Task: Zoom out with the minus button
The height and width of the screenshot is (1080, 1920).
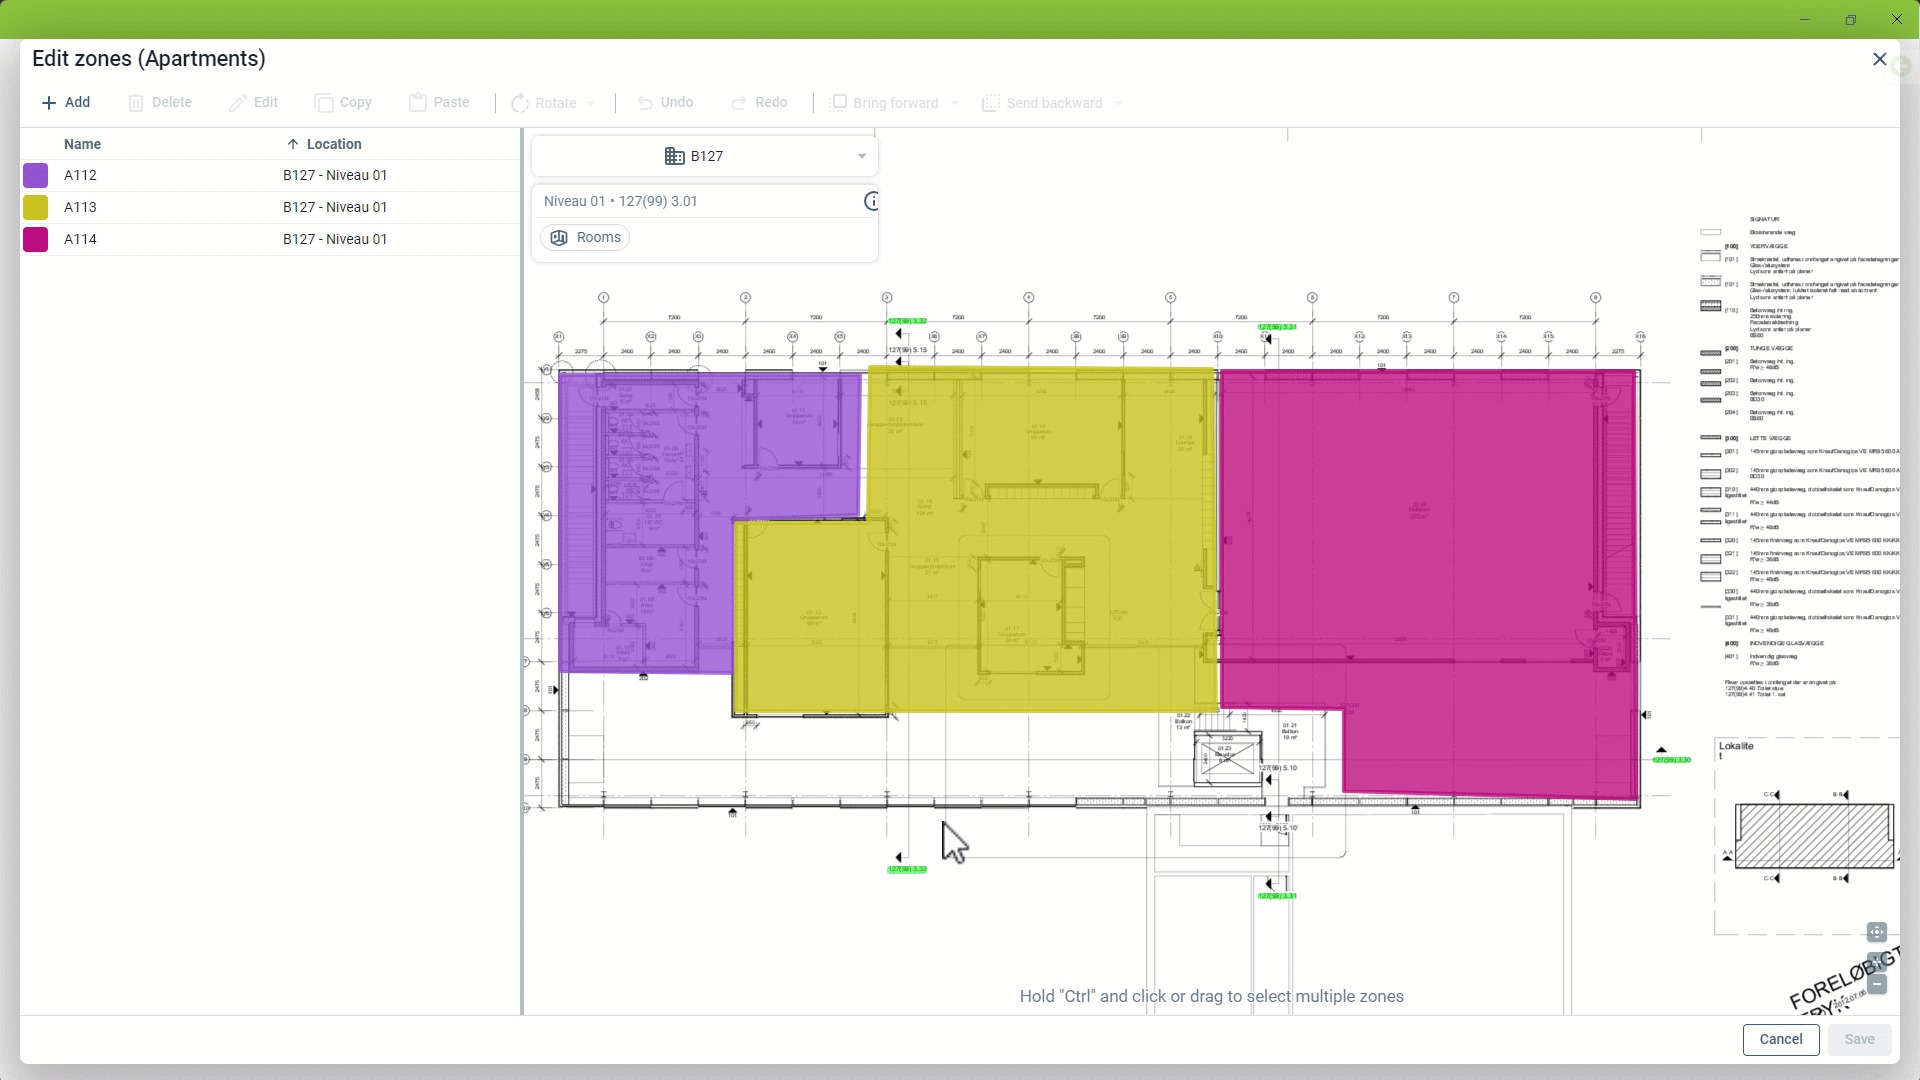Action: coord(1876,984)
